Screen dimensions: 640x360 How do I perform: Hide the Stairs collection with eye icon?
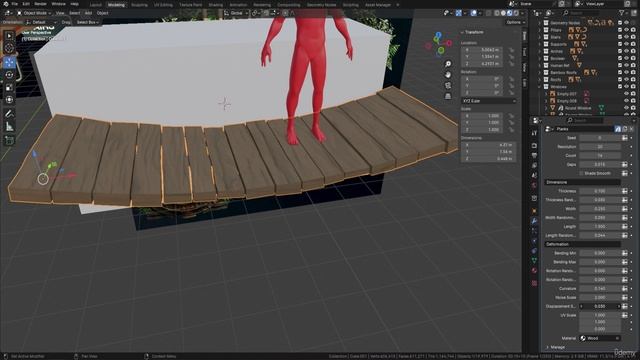coord(627,37)
